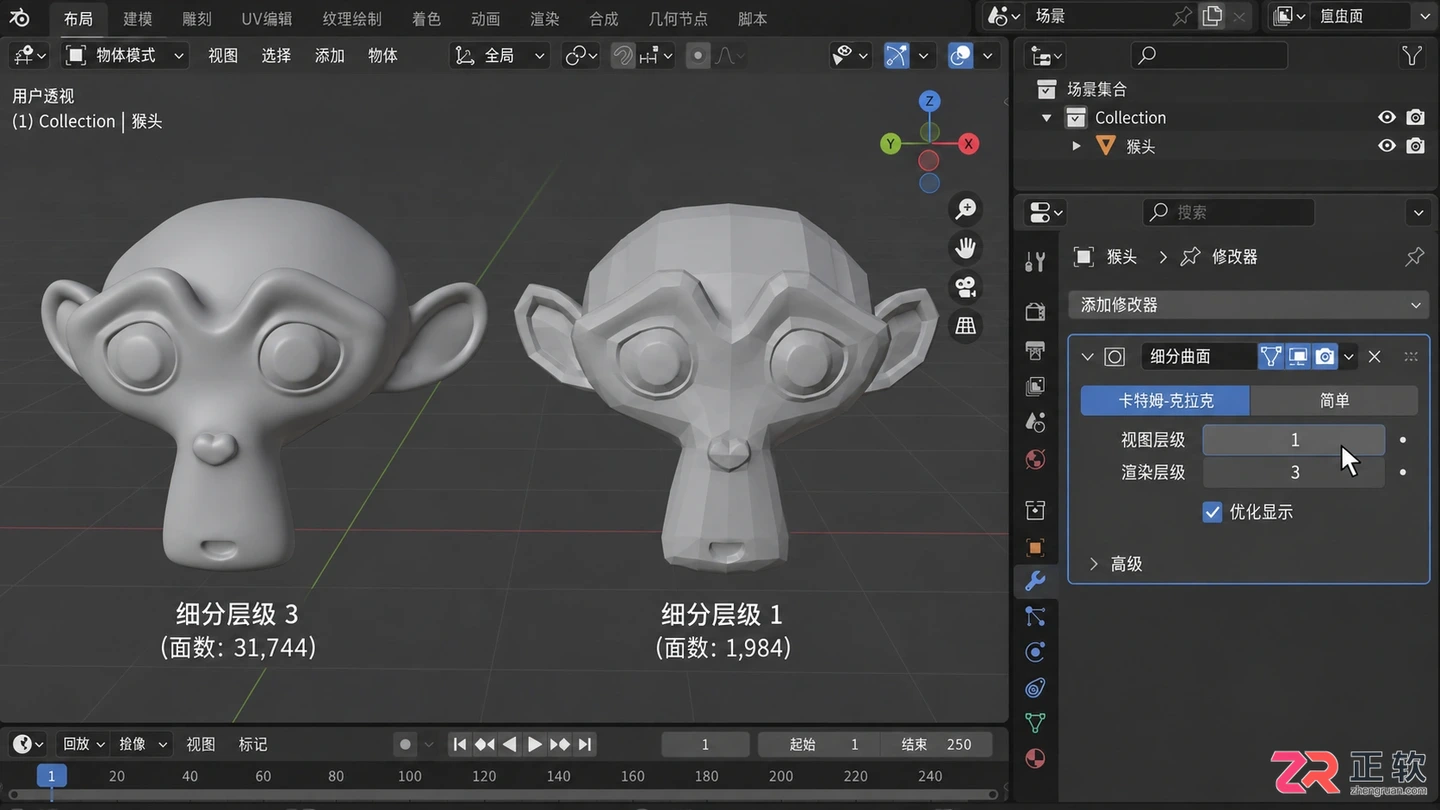
Task: Open the 物体模式 object mode dropdown
Action: pos(125,56)
